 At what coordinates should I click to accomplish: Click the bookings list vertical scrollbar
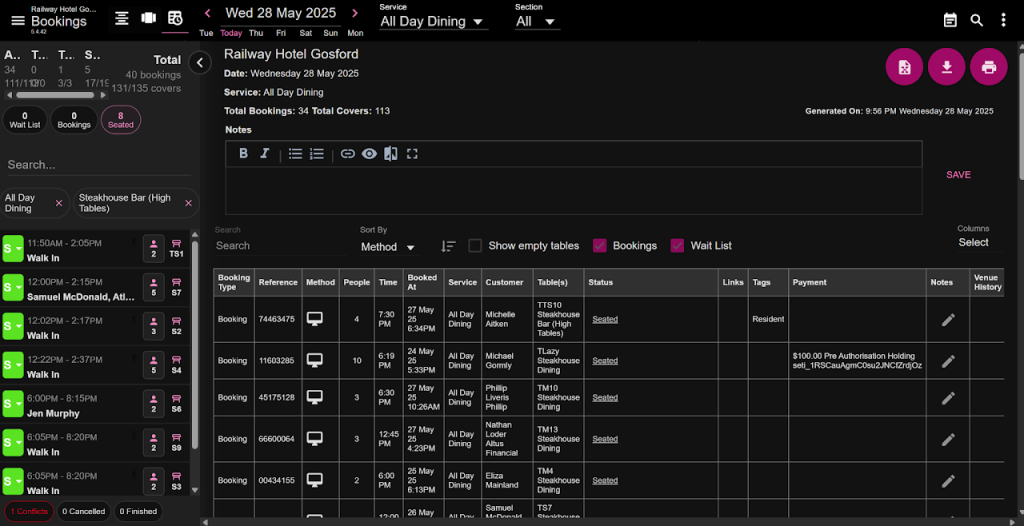click(x=195, y=346)
